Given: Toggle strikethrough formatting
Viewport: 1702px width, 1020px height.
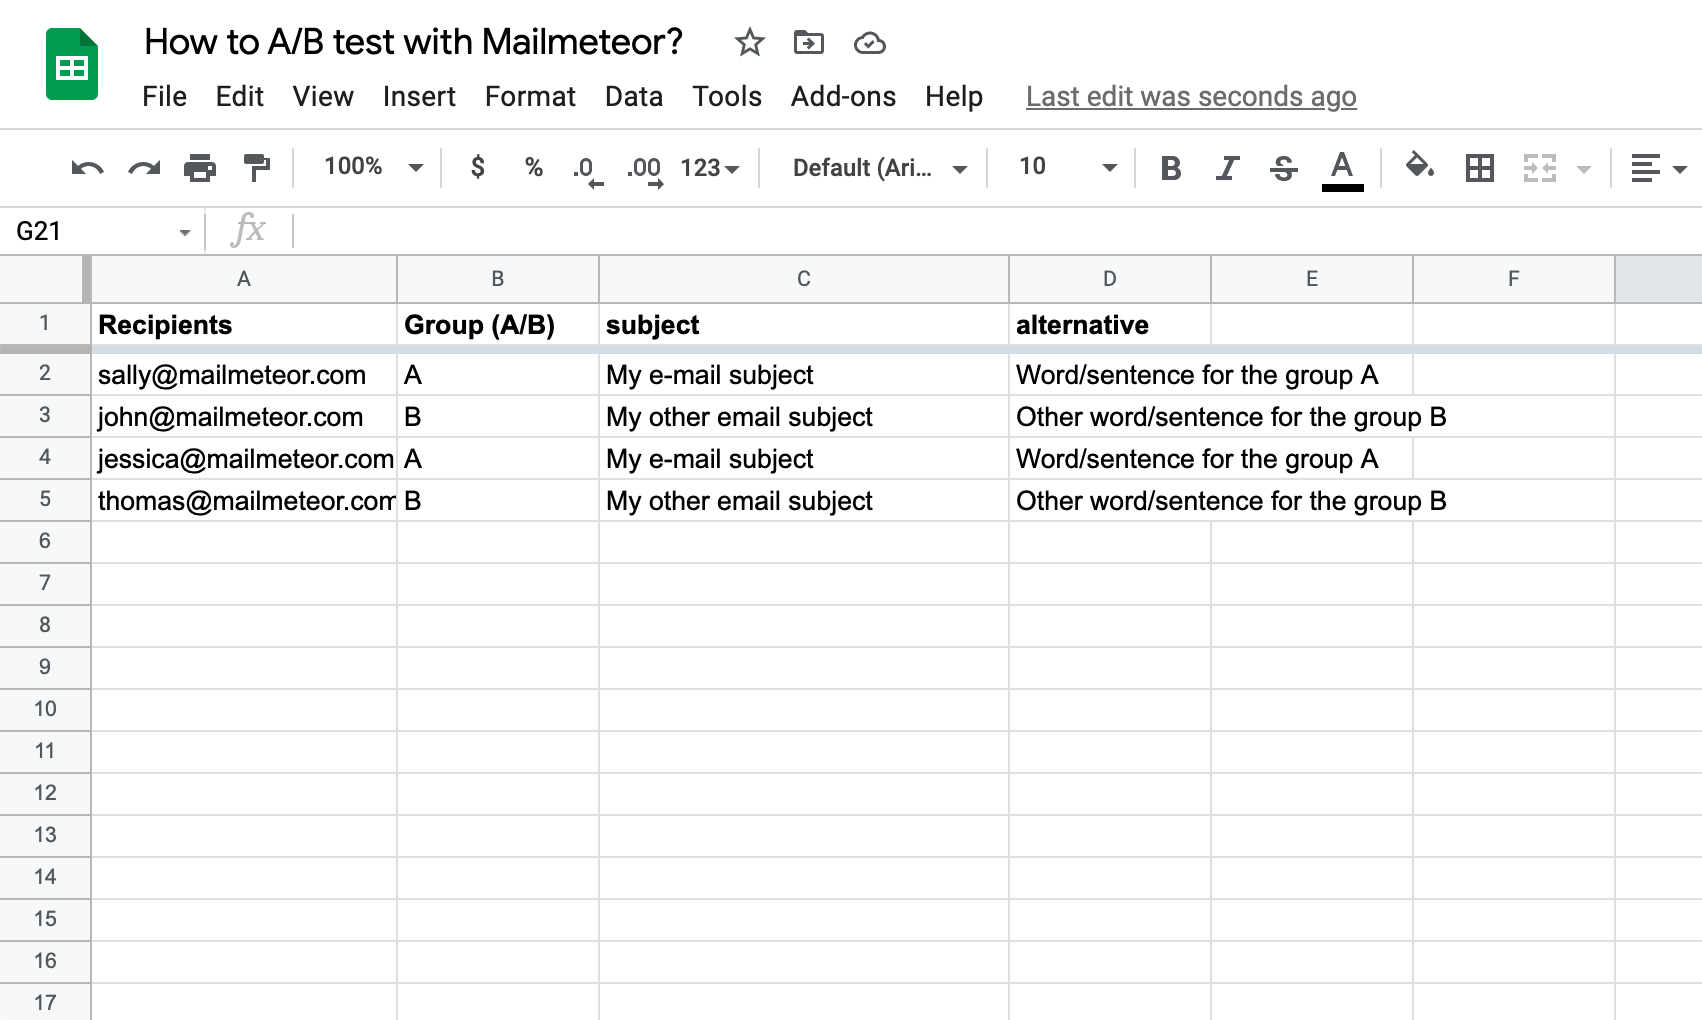Looking at the screenshot, I should tap(1284, 168).
